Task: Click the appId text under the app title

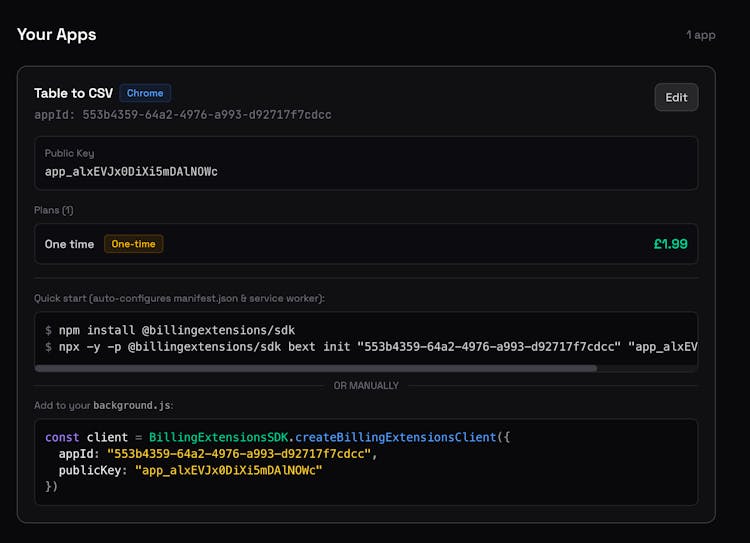Action: [182, 115]
